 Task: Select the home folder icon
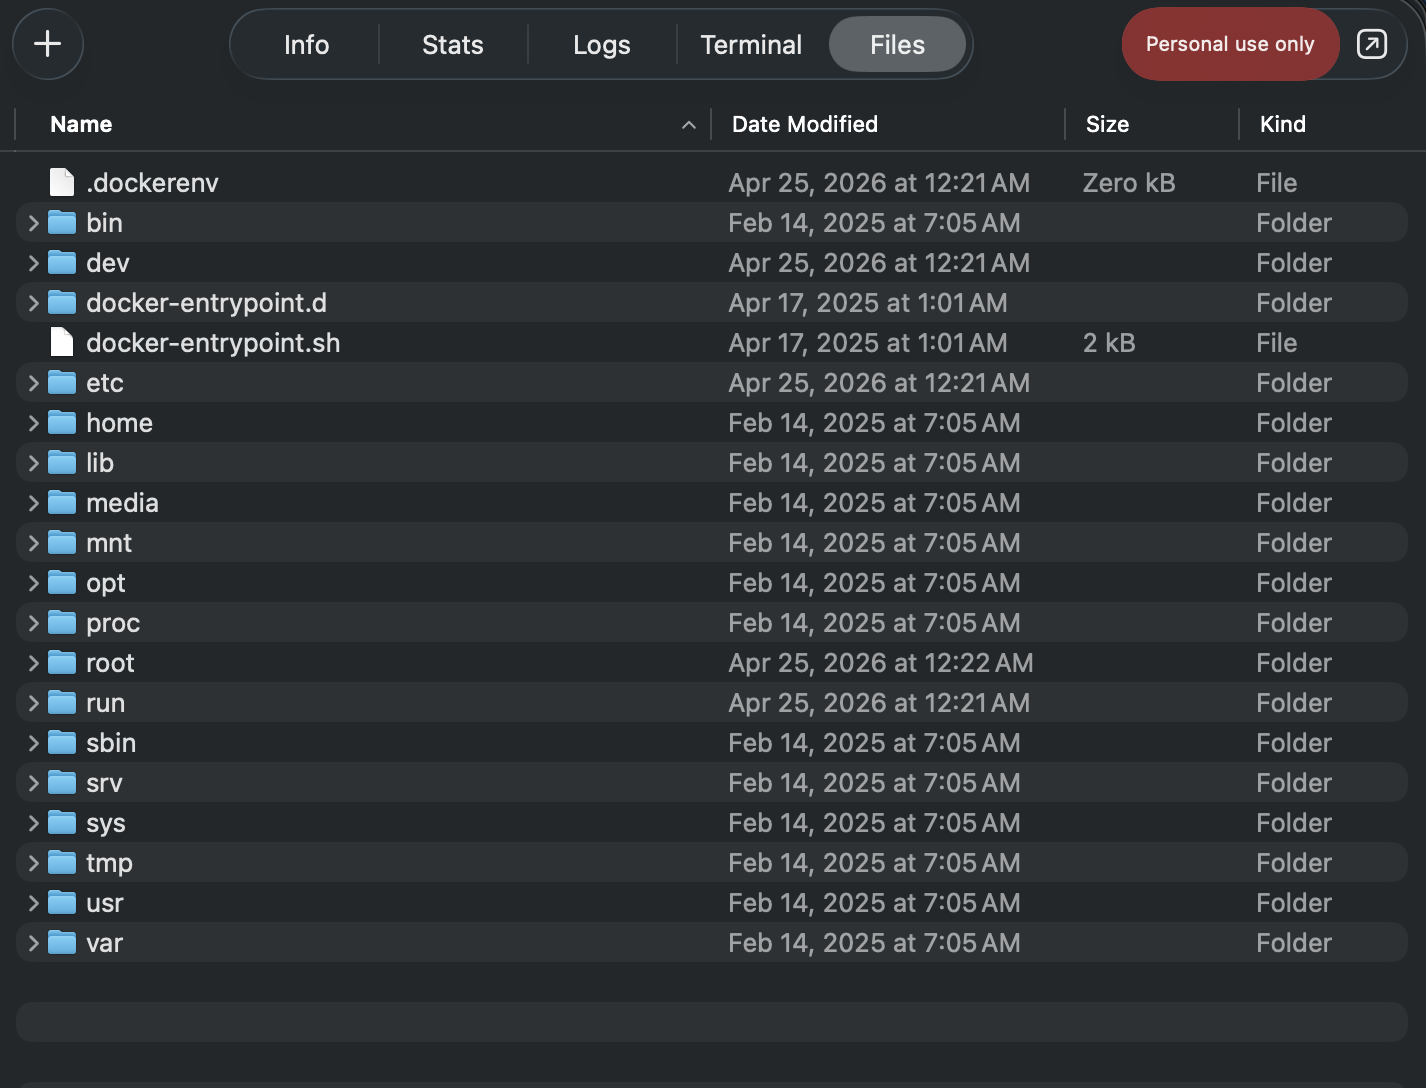pos(62,422)
